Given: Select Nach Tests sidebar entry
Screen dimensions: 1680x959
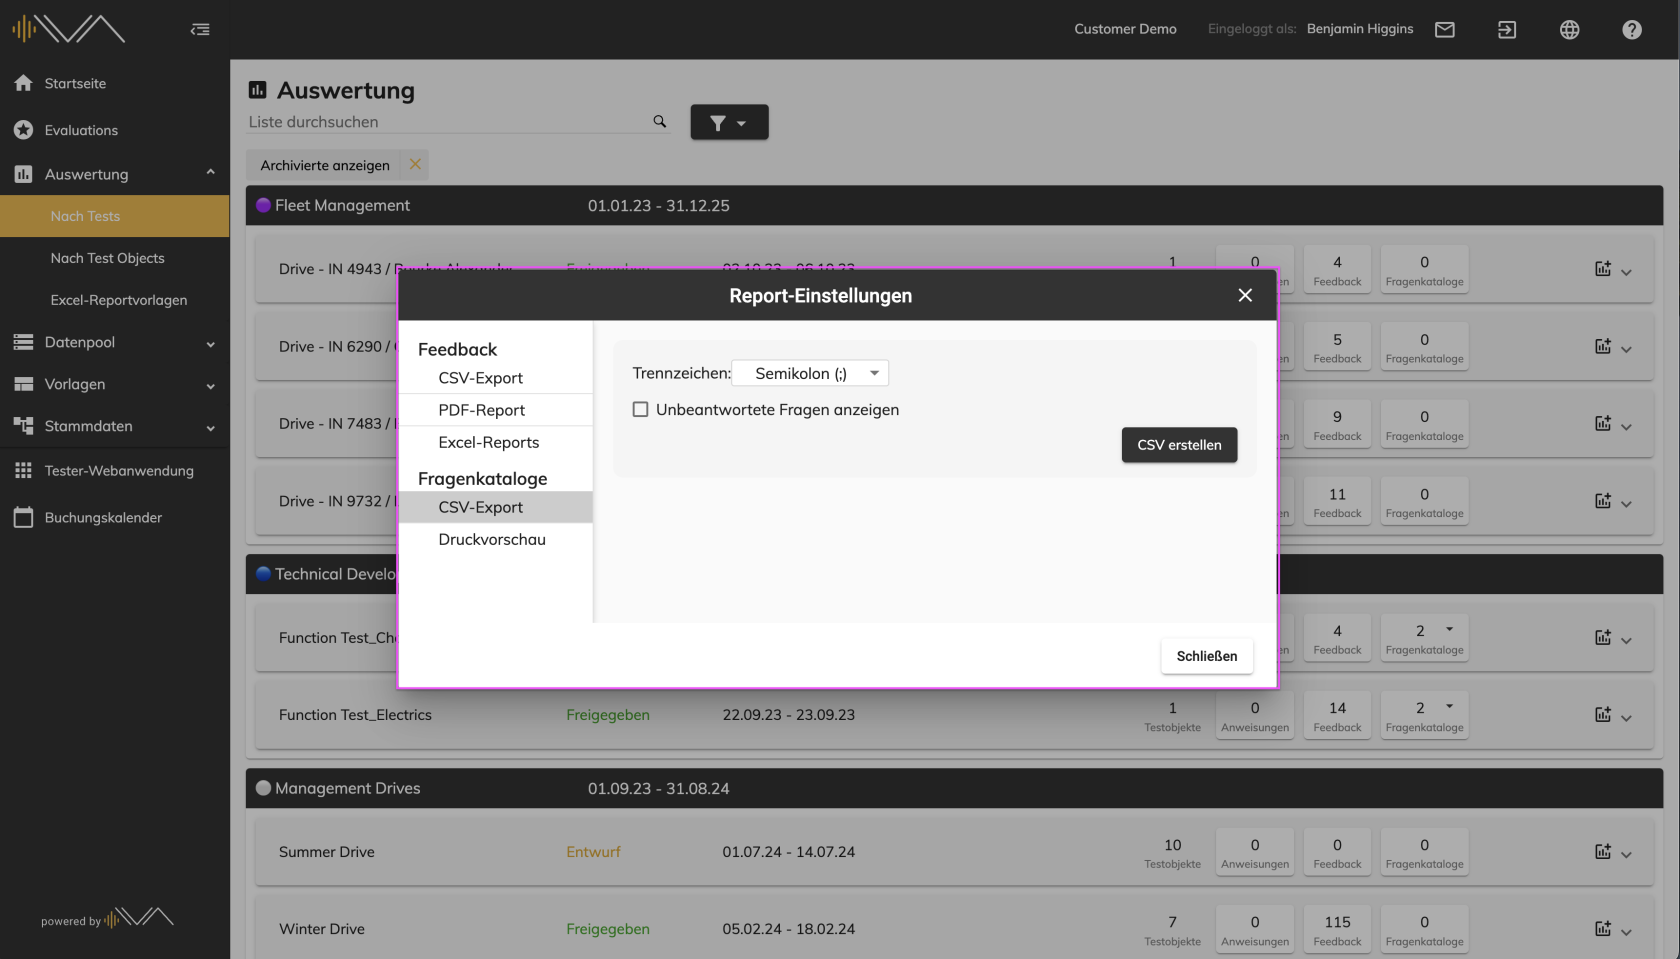Looking at the screenshot, I should 115,216.
